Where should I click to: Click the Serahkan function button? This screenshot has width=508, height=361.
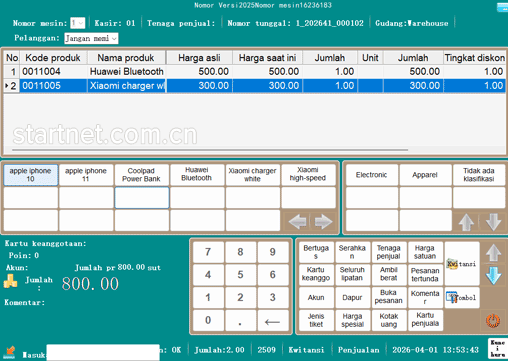(x=352, y=252)
